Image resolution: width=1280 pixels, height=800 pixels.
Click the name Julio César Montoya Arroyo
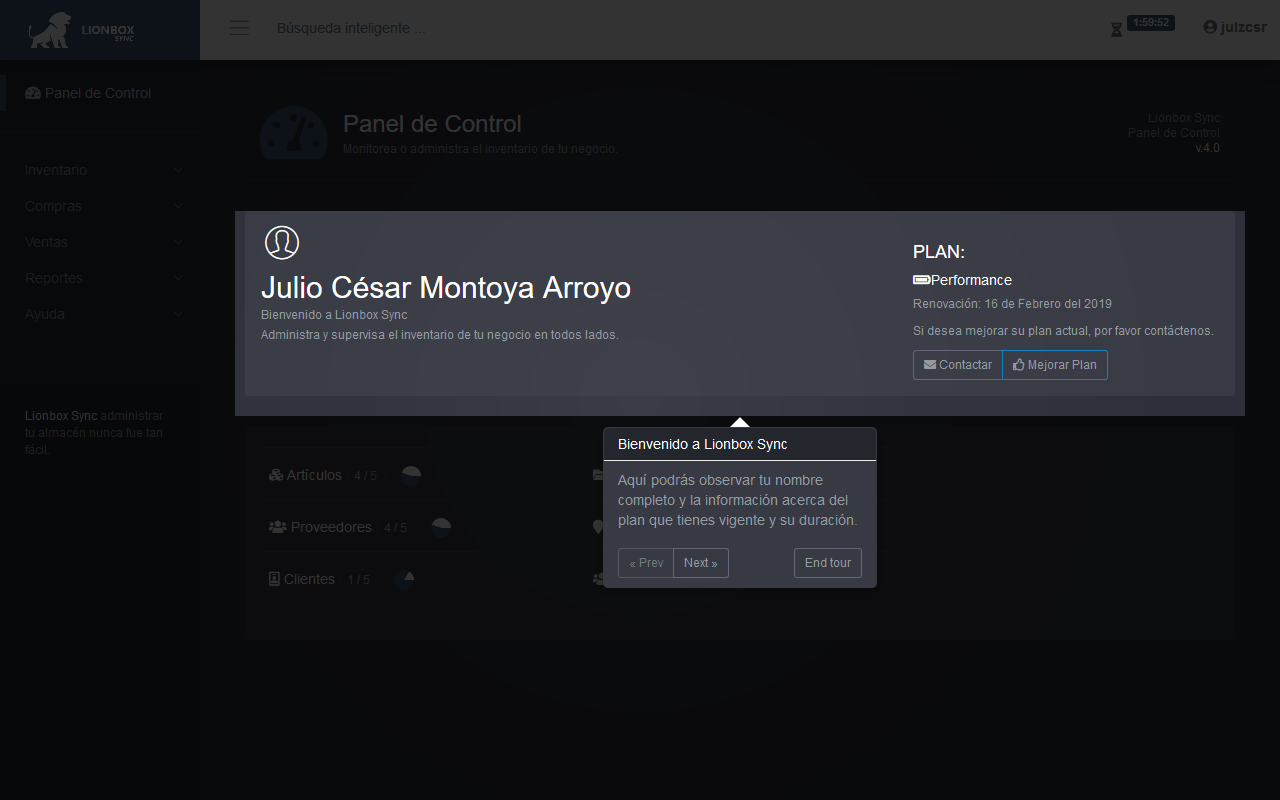click(x=446, y=288)
